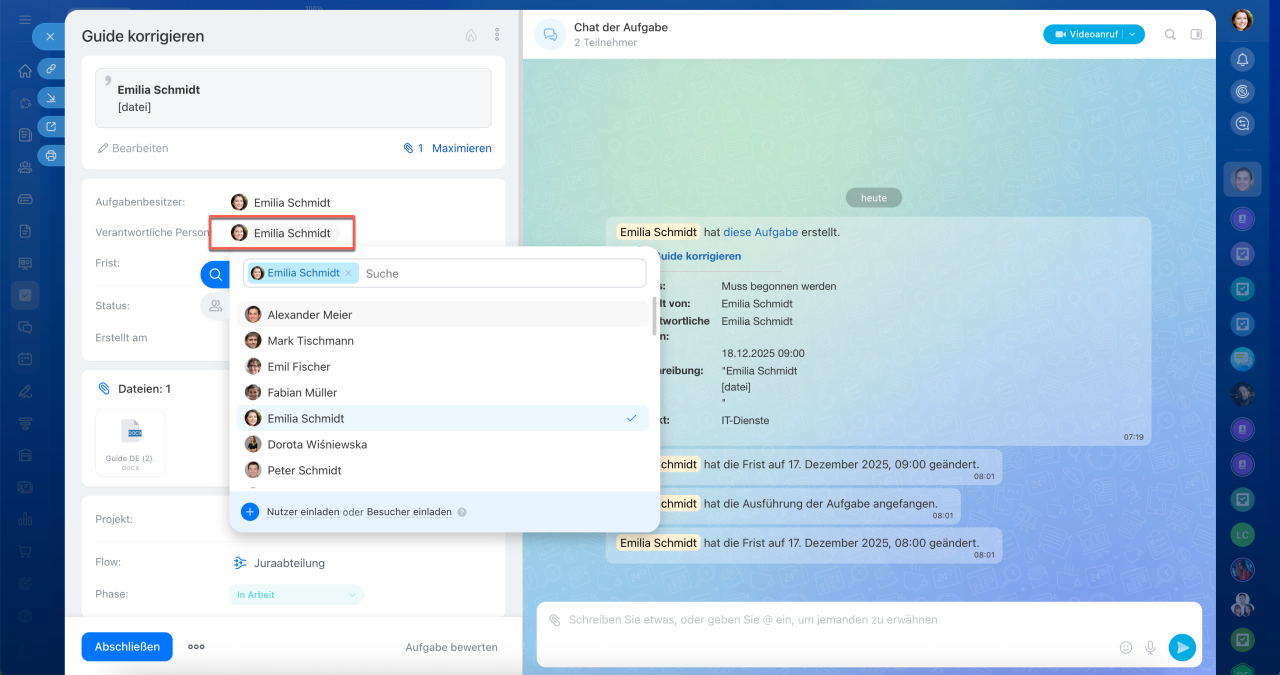The width and height of the screenshot is (1280, 675).
Task: Click into the Suche search field
Action: tap(503, 273)
